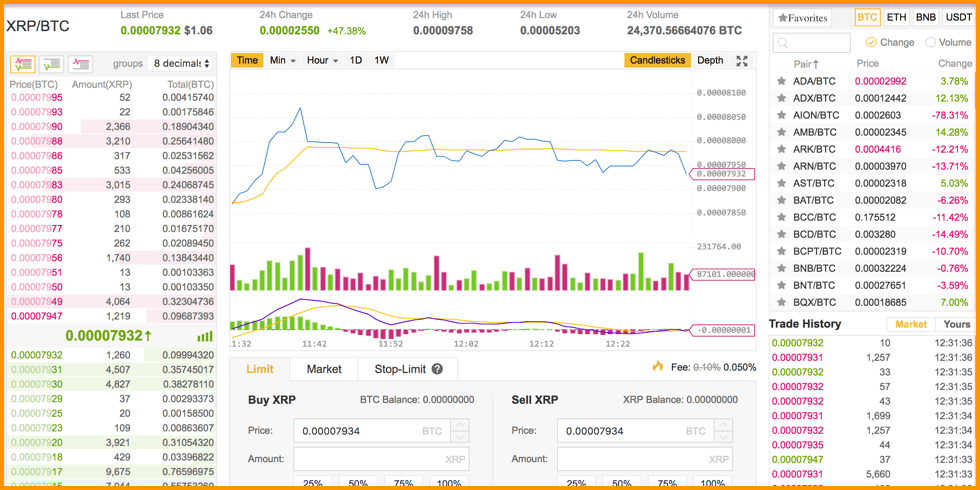980x490 pixels.
Task: Select the Time chart button
Action: (247, 61)
